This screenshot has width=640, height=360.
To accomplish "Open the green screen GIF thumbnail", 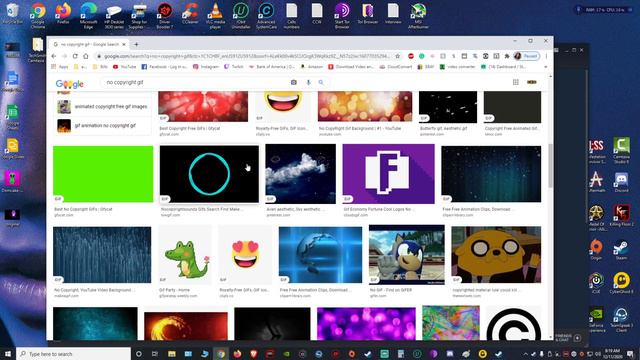I will (x=103, y=174).
